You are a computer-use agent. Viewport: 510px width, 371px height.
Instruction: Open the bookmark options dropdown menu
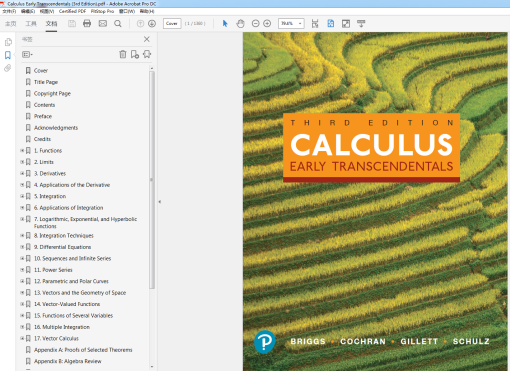(27, 54)
